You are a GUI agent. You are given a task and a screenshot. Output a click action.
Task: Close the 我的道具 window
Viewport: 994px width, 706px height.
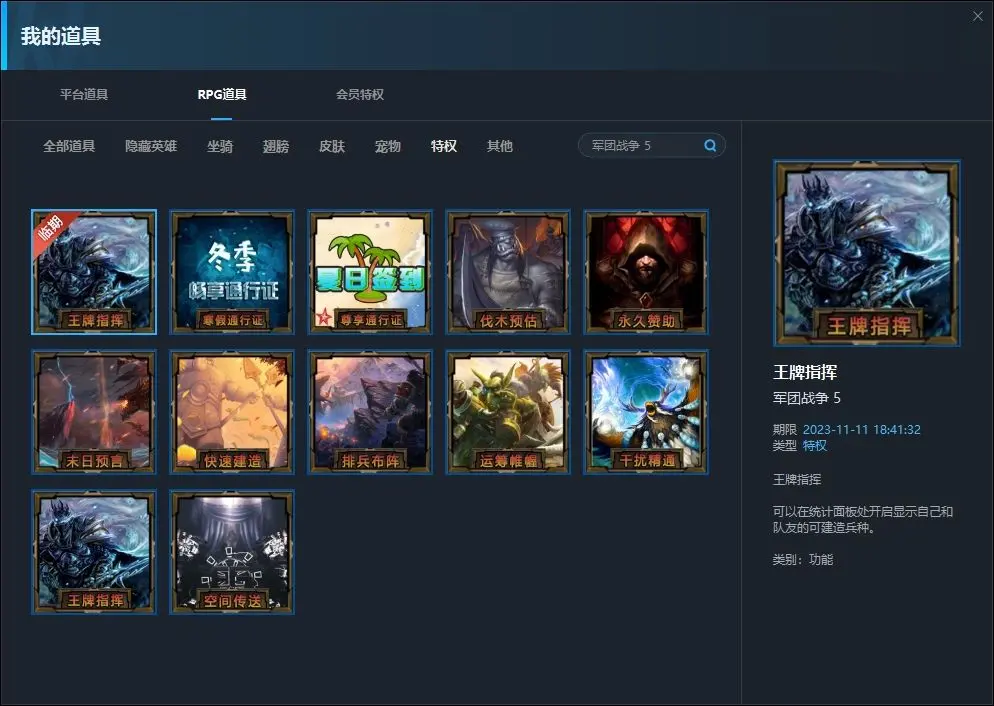coord(978,16)
